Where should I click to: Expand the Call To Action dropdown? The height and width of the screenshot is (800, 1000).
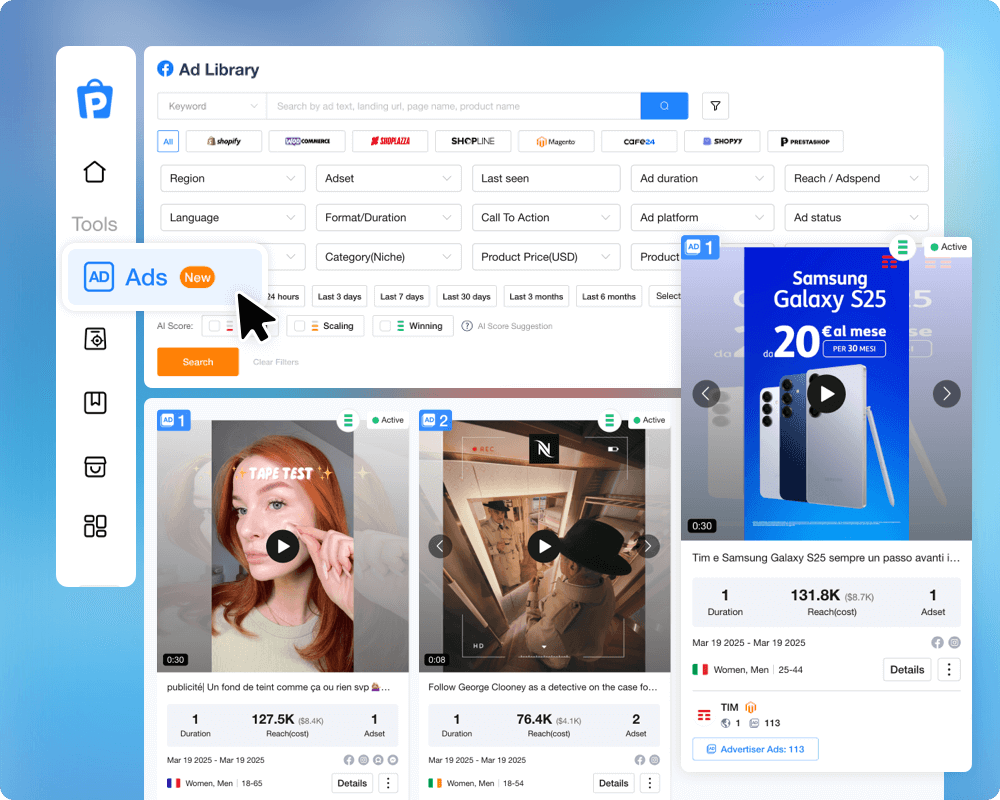(x=546, y=218)
